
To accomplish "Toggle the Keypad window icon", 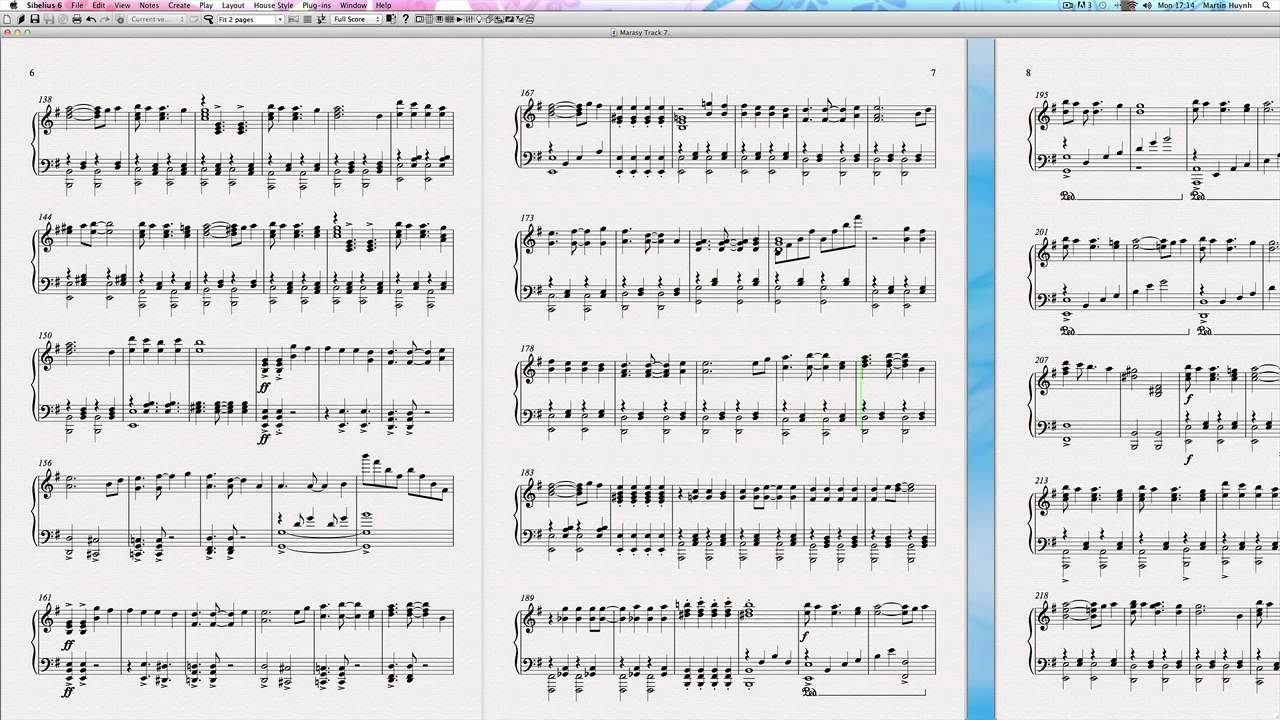I will [x=429, y=19].
